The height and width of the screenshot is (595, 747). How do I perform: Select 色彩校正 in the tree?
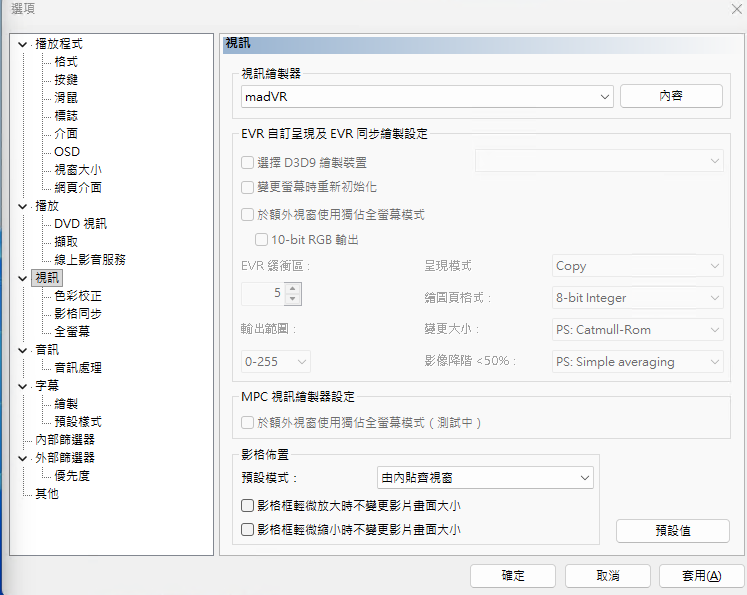[78, 296]
